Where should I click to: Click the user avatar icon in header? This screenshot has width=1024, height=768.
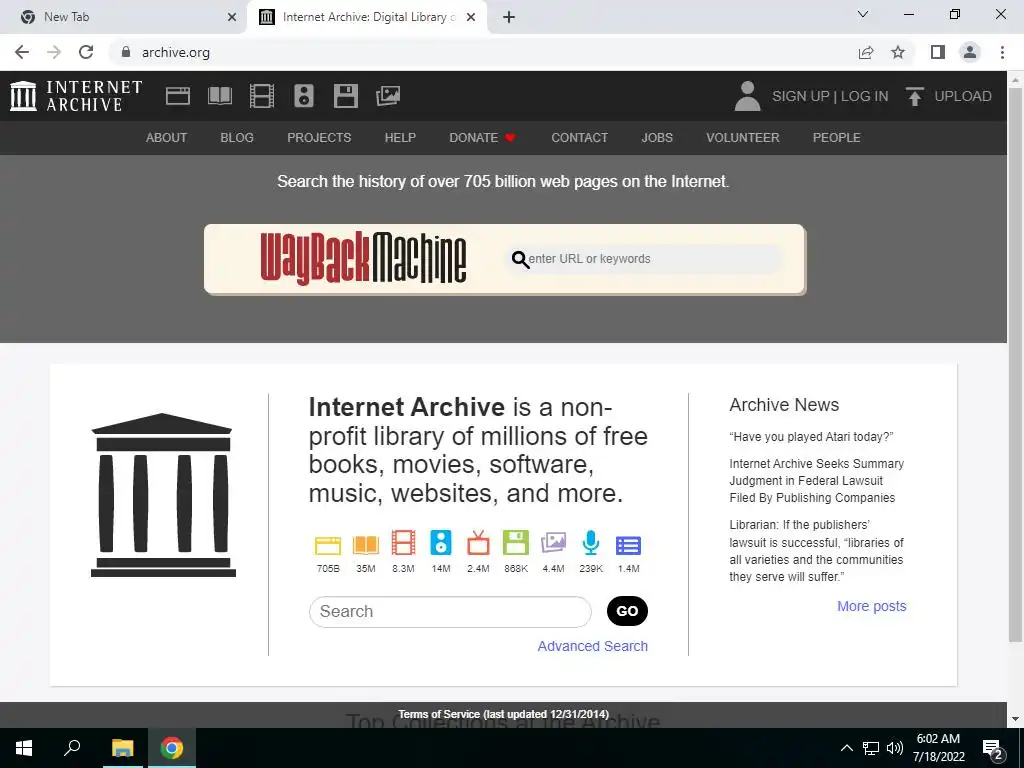(x=747, y=96)
